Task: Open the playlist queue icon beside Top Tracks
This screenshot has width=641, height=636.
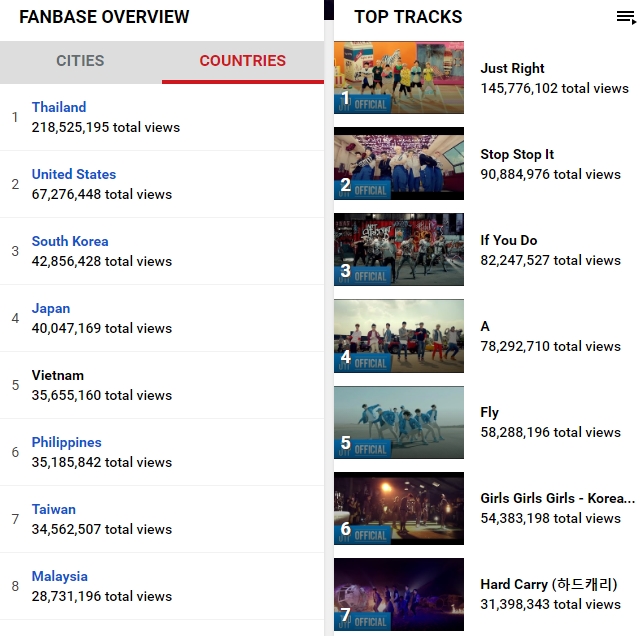Action: (x=626, y=18)
